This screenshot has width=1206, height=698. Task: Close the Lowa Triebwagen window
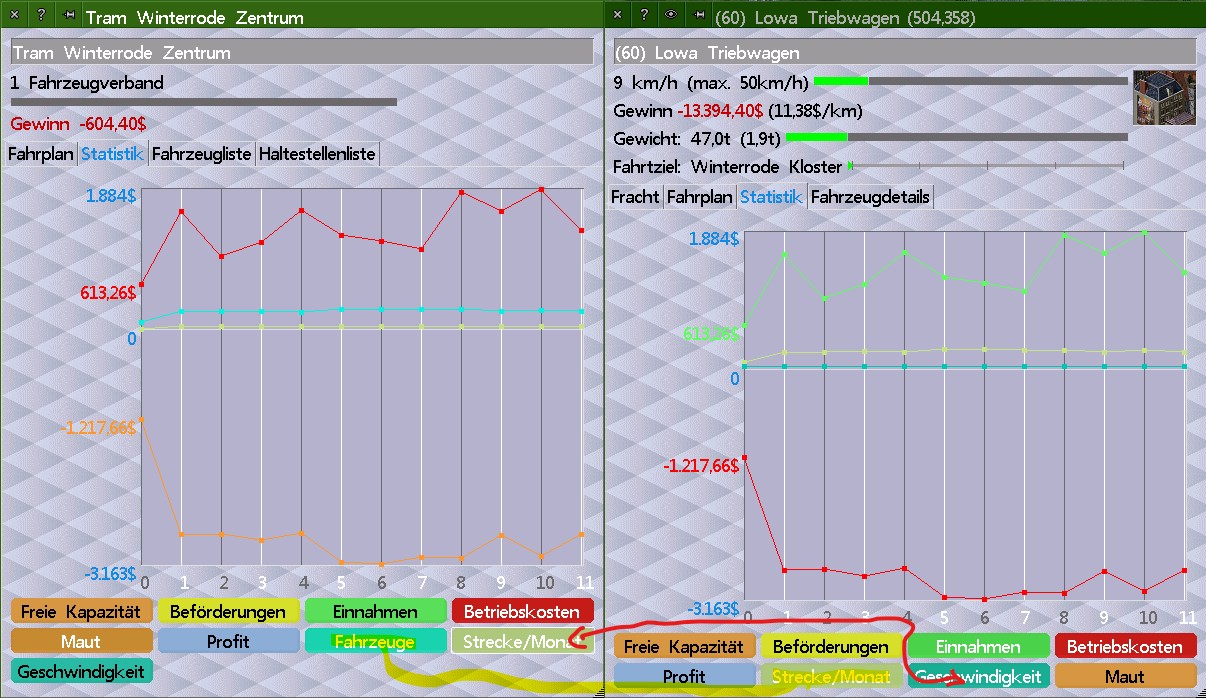tap(618, 16)
